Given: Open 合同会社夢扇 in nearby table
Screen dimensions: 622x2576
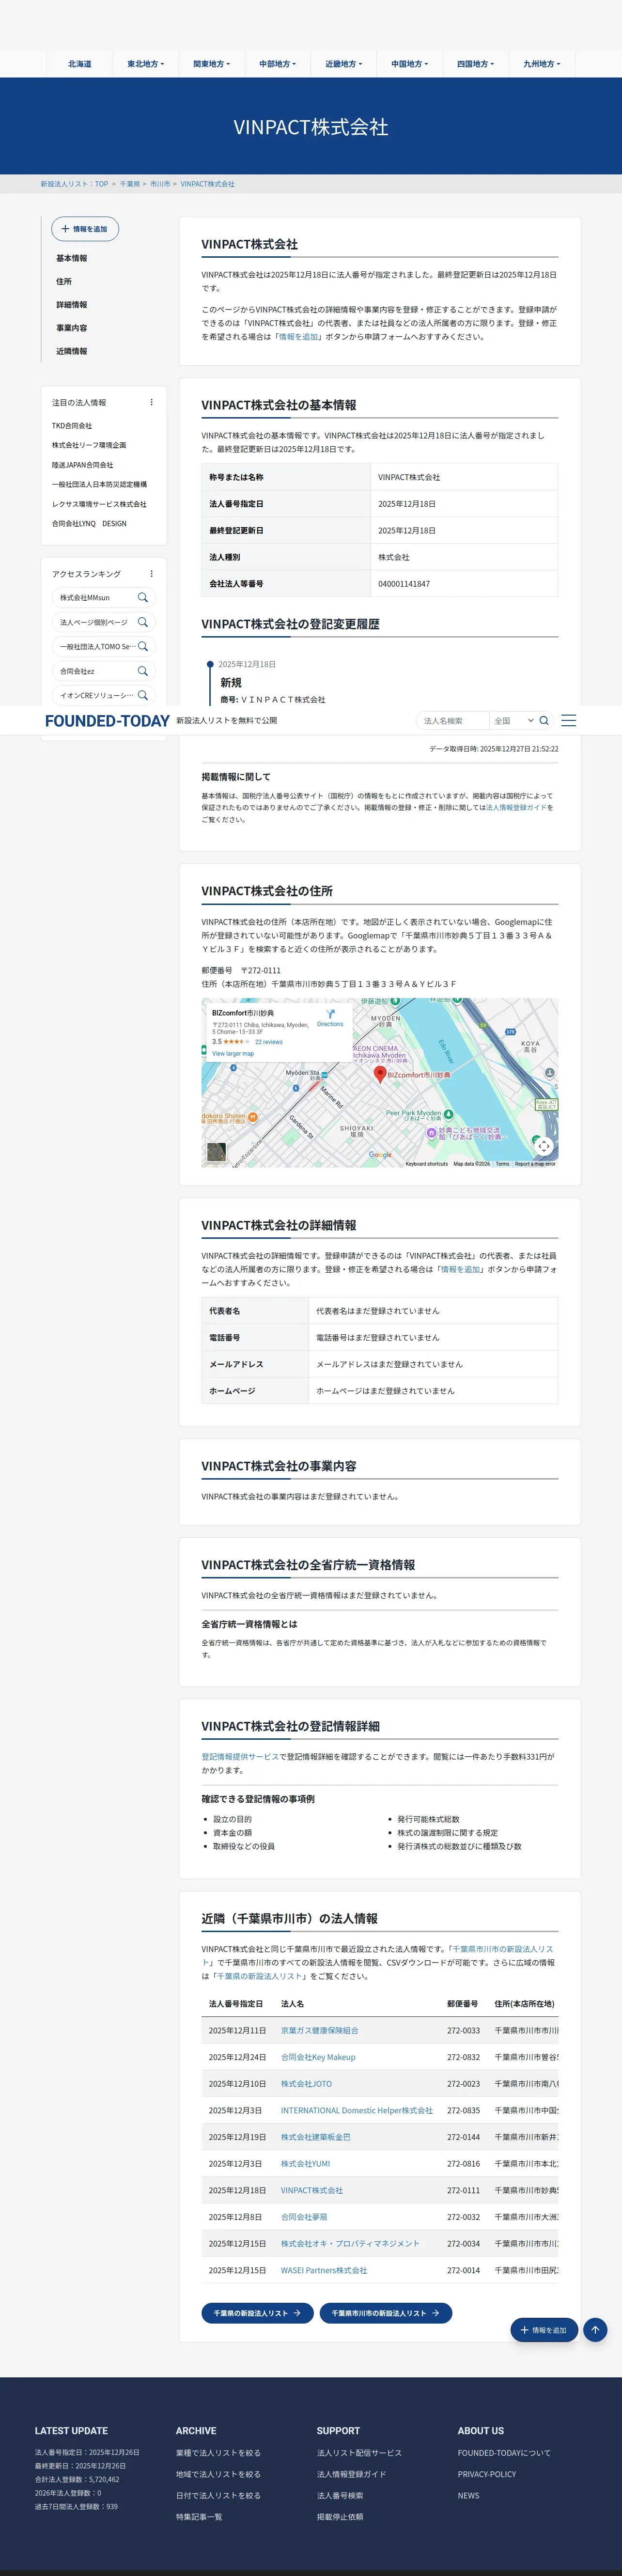Looking at the screenshot, I should 304,2217.
